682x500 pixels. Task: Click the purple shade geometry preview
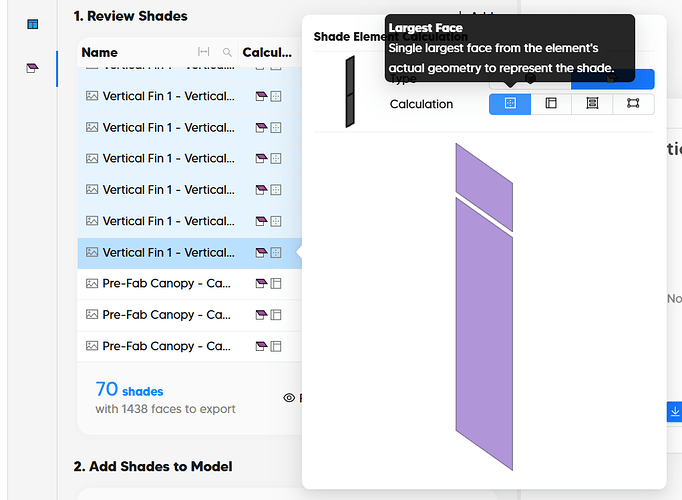pos(484,307)
